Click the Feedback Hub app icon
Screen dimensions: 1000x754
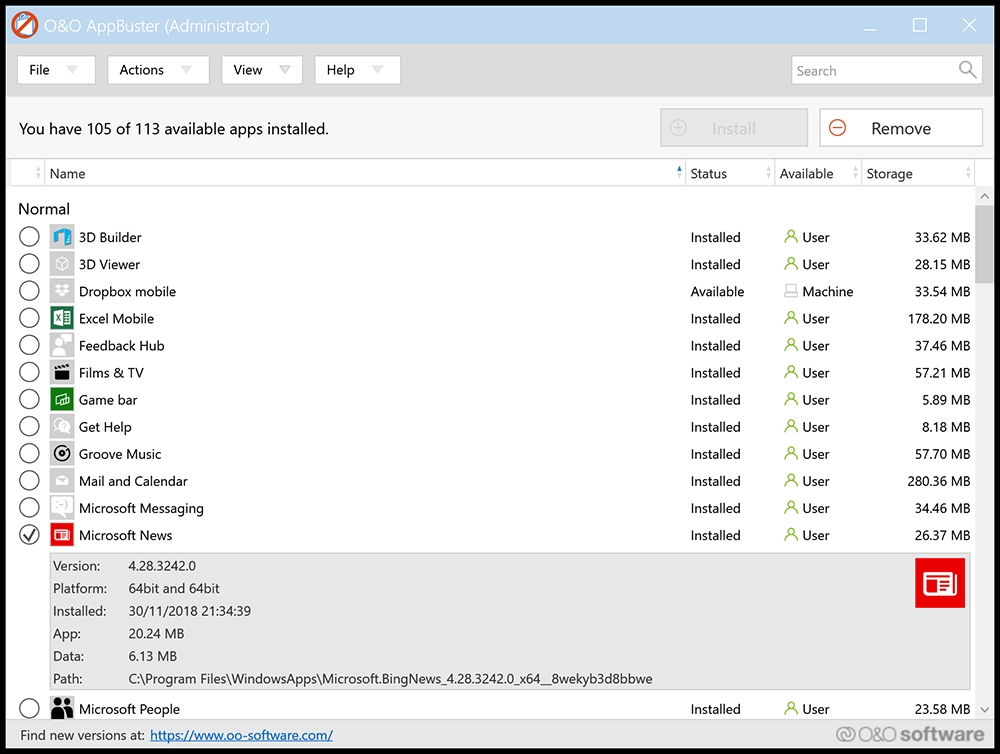tap(62, 346)
